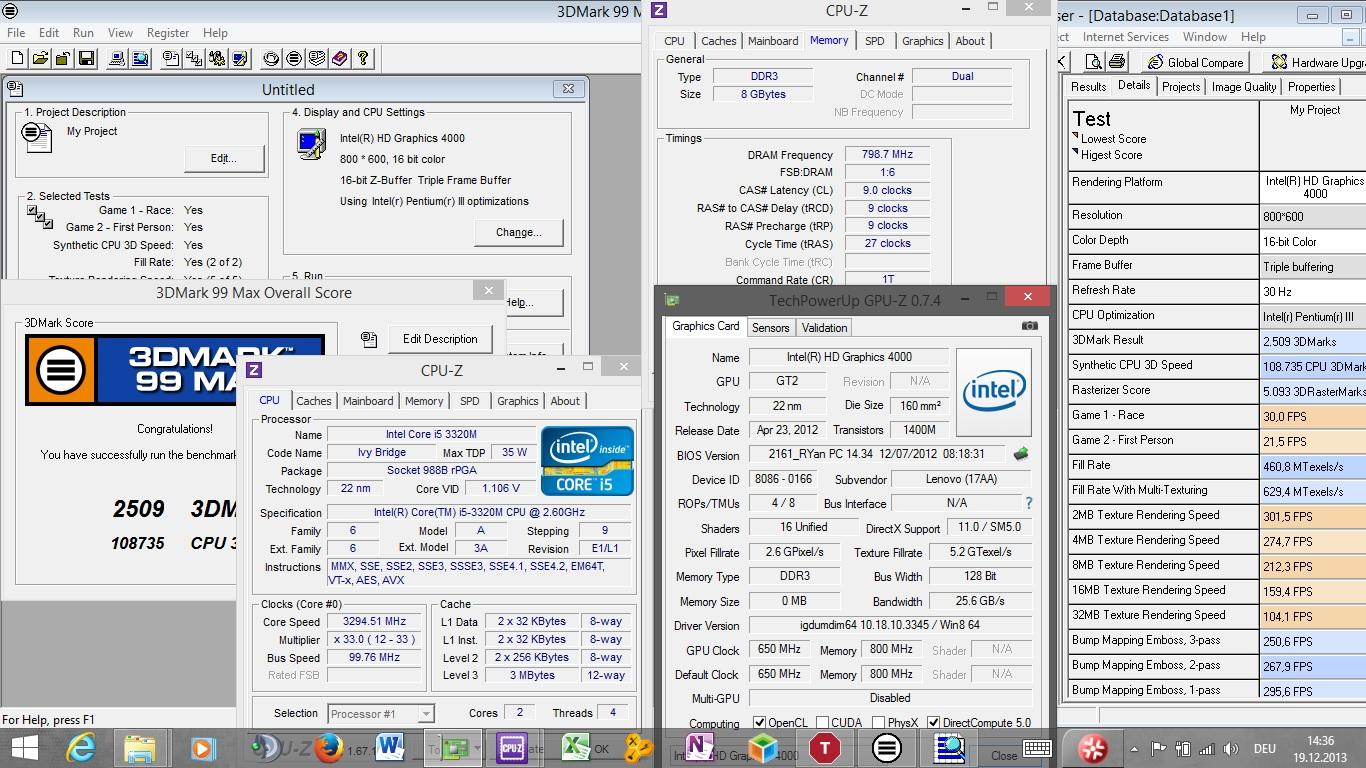Viewport: 1366px width, 768px height.
Task: Click the purple CPU-Z taskbar icon
Action: [512, 747]
